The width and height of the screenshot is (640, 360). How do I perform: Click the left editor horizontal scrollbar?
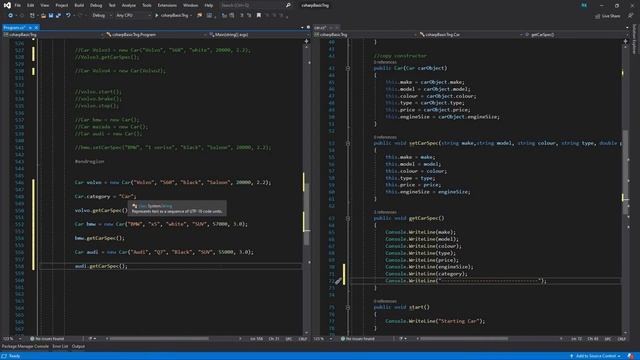159,339
